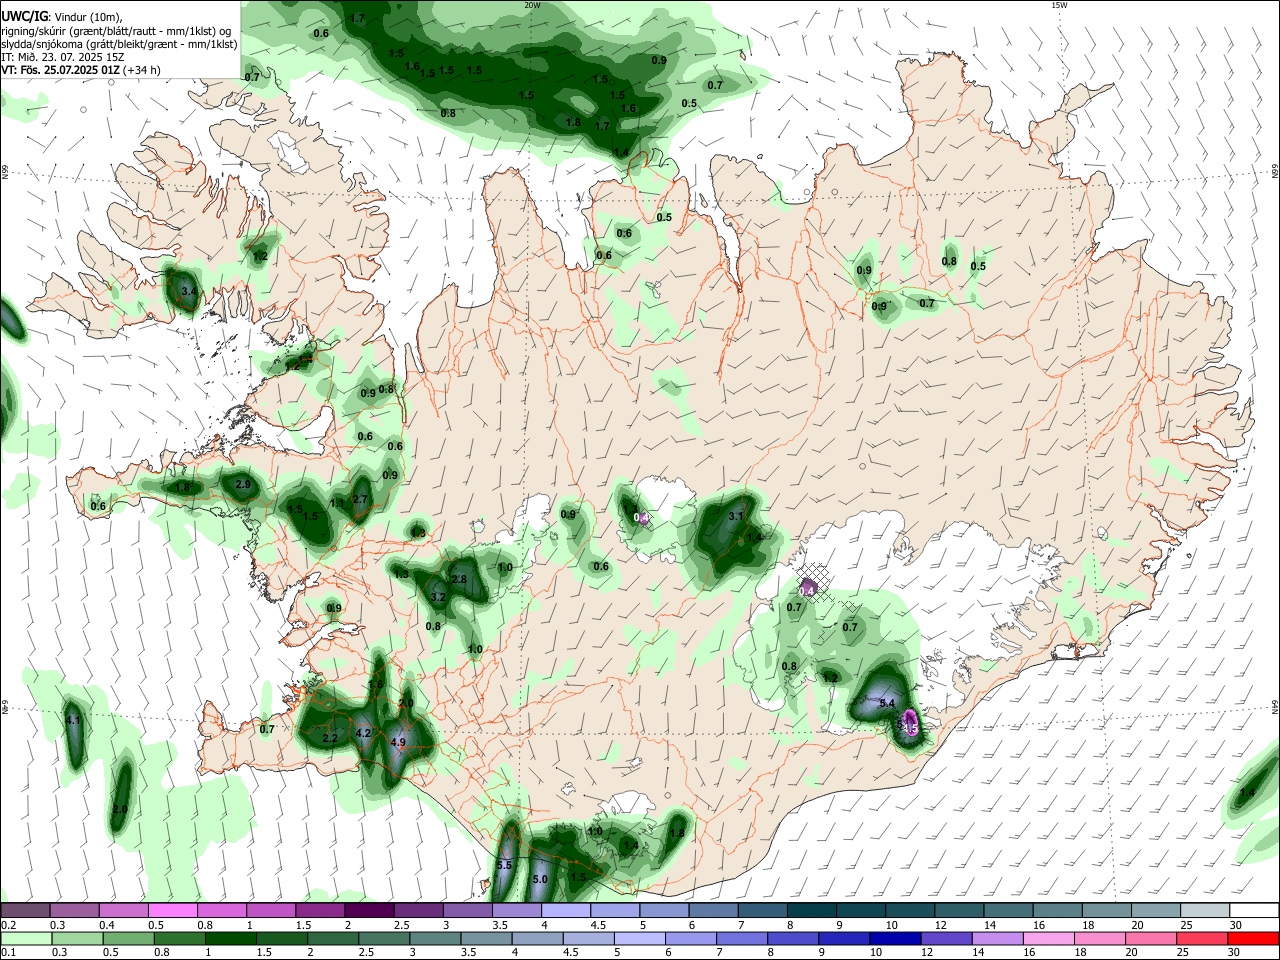Click the 4.1 value offshore to the southwest
This screenshot has width=1280, height=960.
click(x=72, y=720)
